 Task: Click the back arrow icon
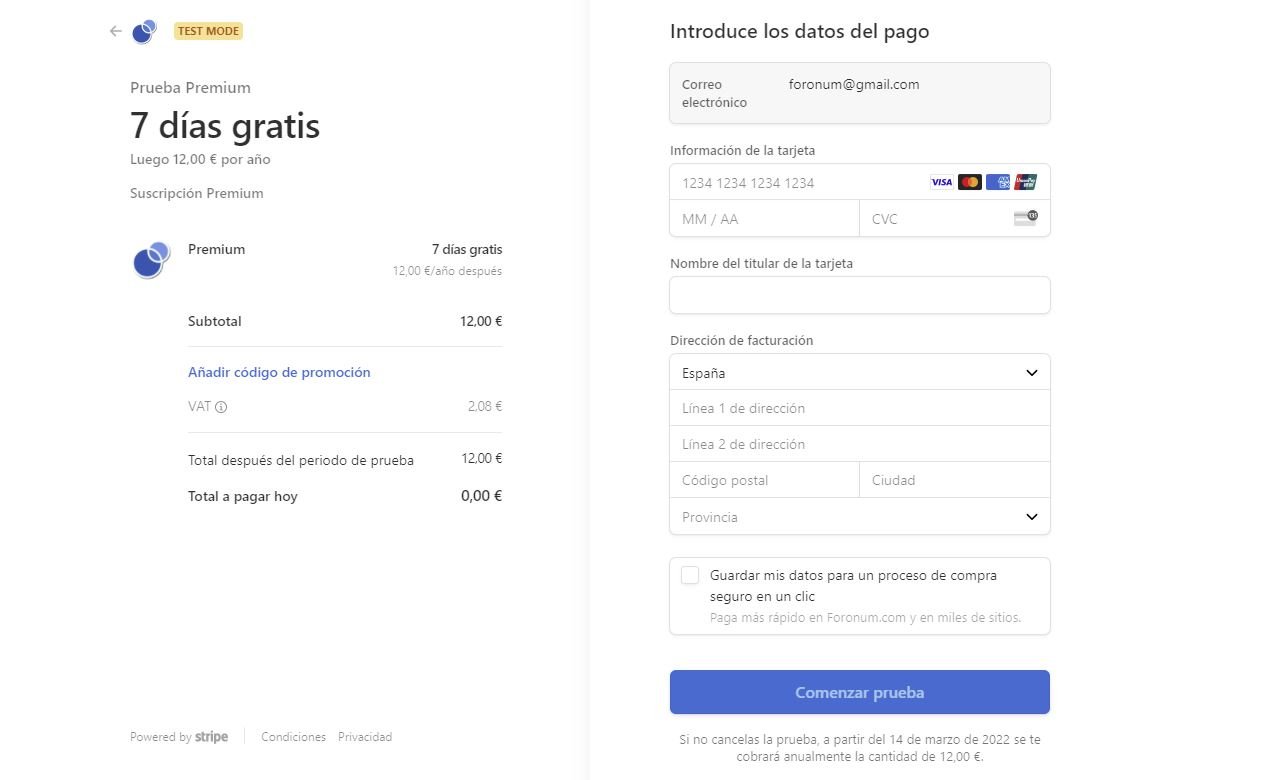115,31
